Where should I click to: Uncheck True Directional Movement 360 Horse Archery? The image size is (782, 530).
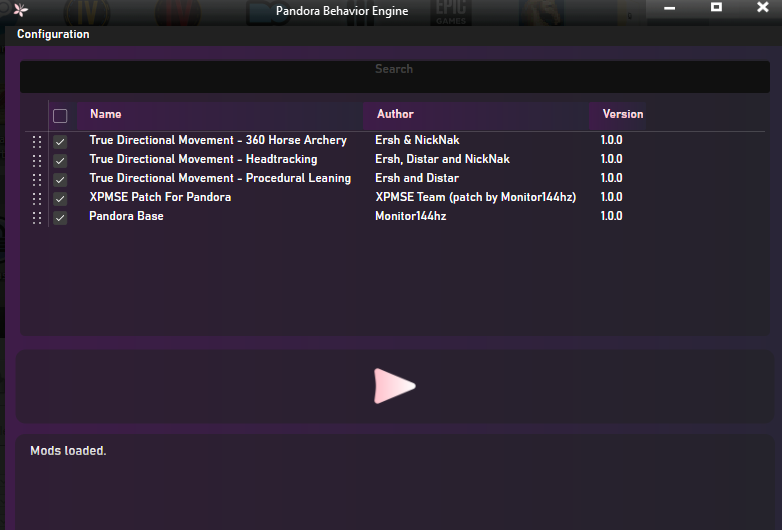coord(60,142)
